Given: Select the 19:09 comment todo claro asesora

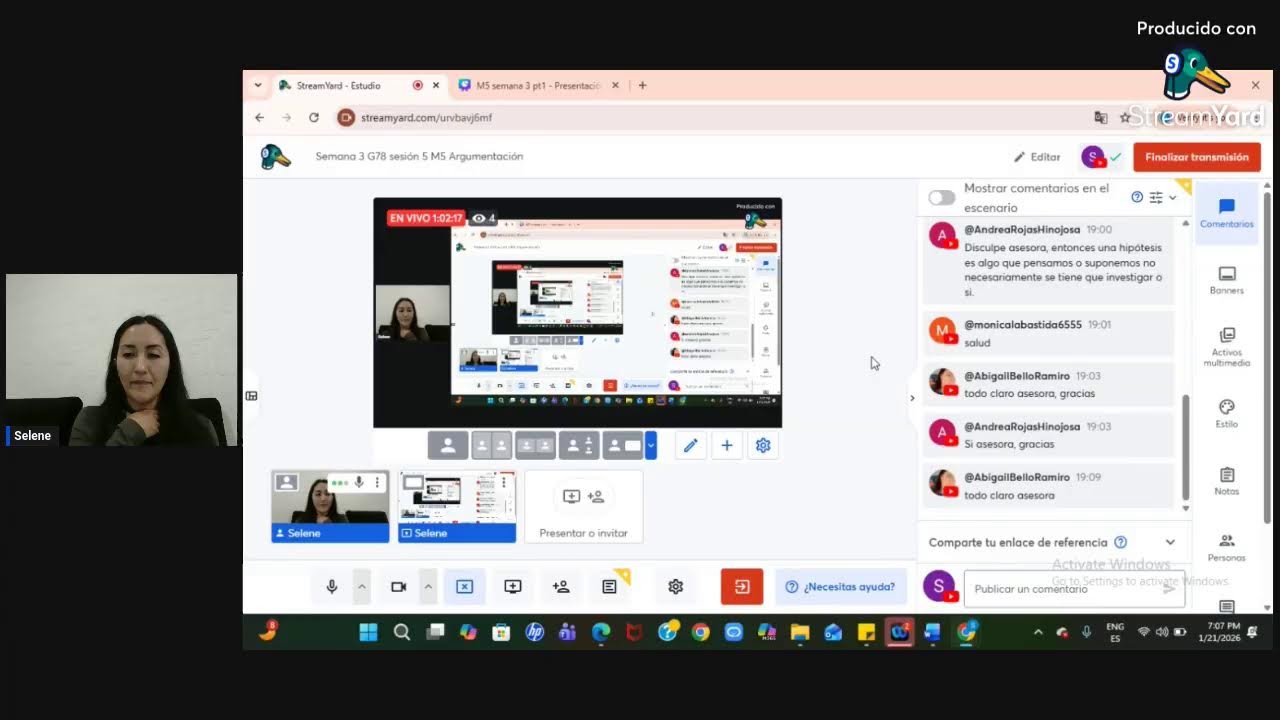Looking at the screenshot, I should pos(1047,485).
